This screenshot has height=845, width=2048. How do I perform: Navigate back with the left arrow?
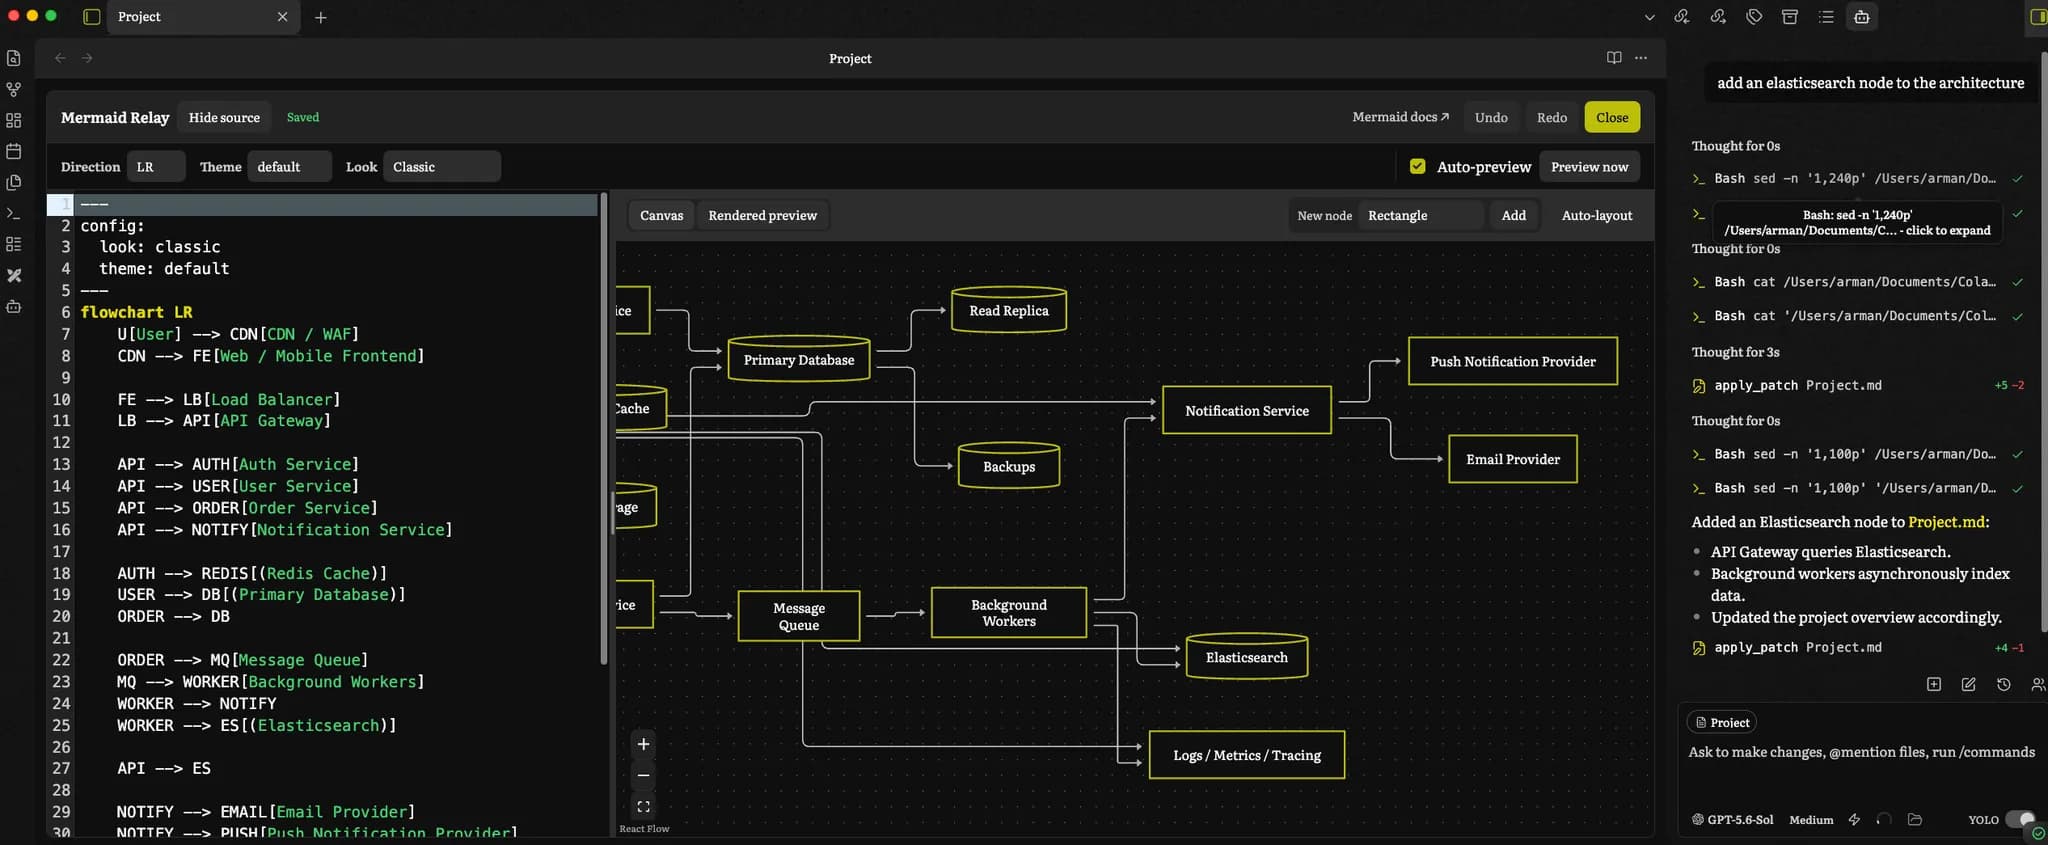(x=60, y=58)
